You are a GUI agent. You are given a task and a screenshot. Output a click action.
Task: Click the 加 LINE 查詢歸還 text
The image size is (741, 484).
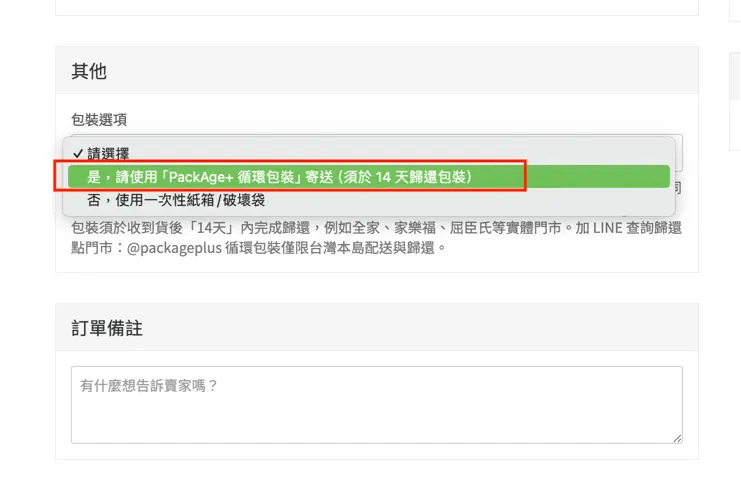point(629,228)
